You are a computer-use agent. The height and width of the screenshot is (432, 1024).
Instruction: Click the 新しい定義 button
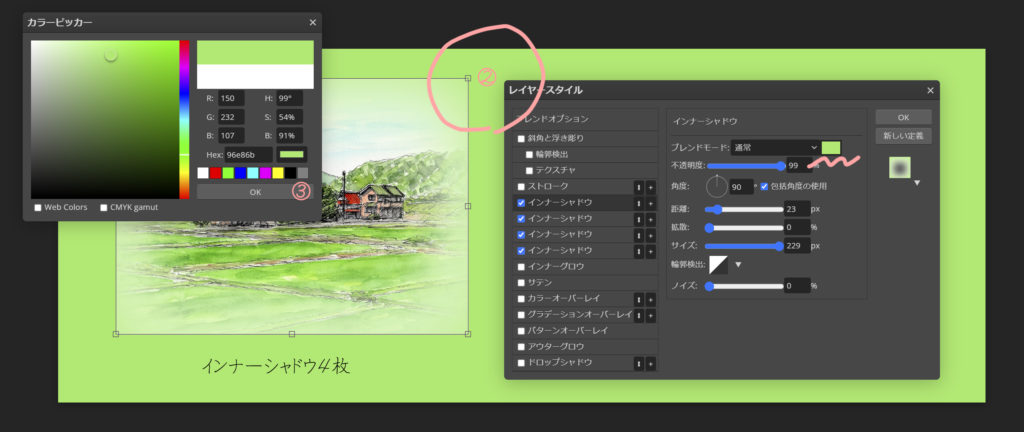[x=902, y=135]
